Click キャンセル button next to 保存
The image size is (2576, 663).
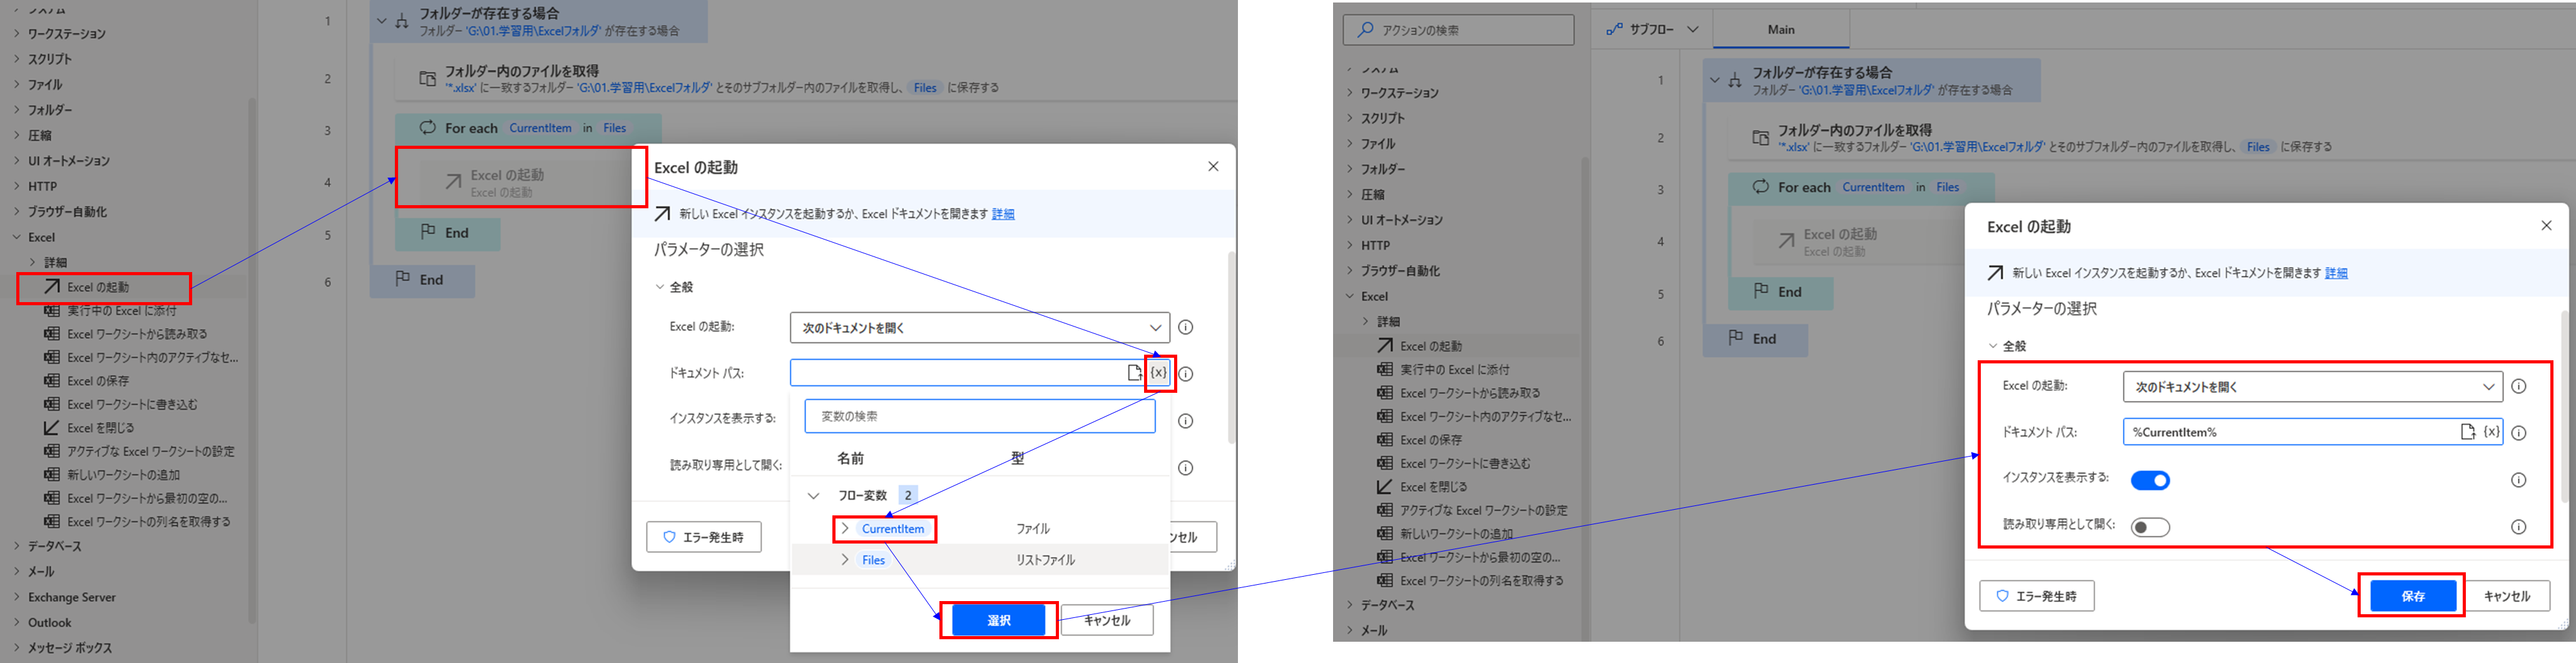(2506, 596)
